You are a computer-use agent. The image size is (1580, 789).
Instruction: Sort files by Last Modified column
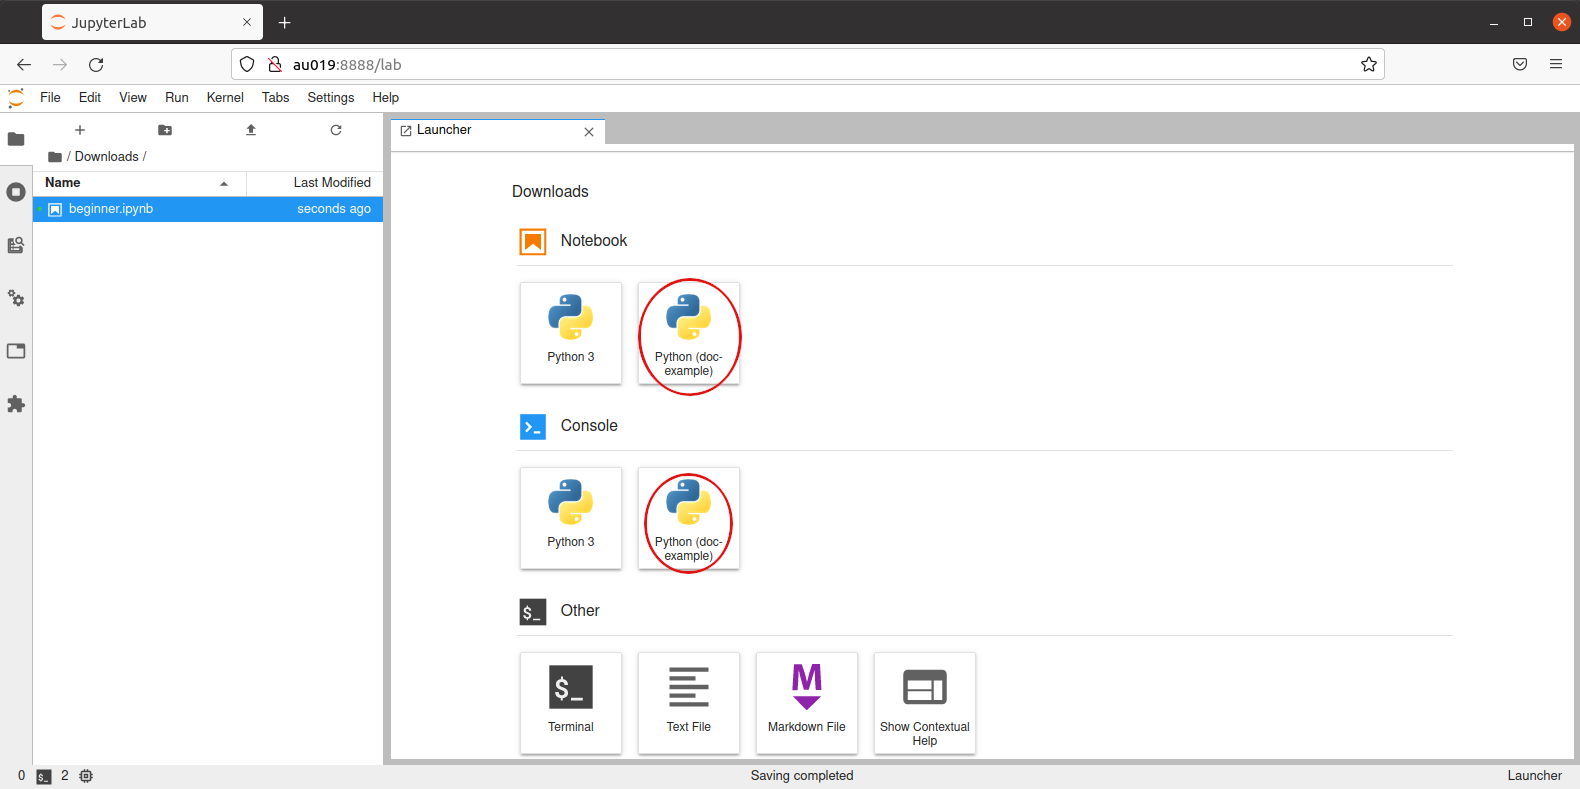tap(315, 183)
